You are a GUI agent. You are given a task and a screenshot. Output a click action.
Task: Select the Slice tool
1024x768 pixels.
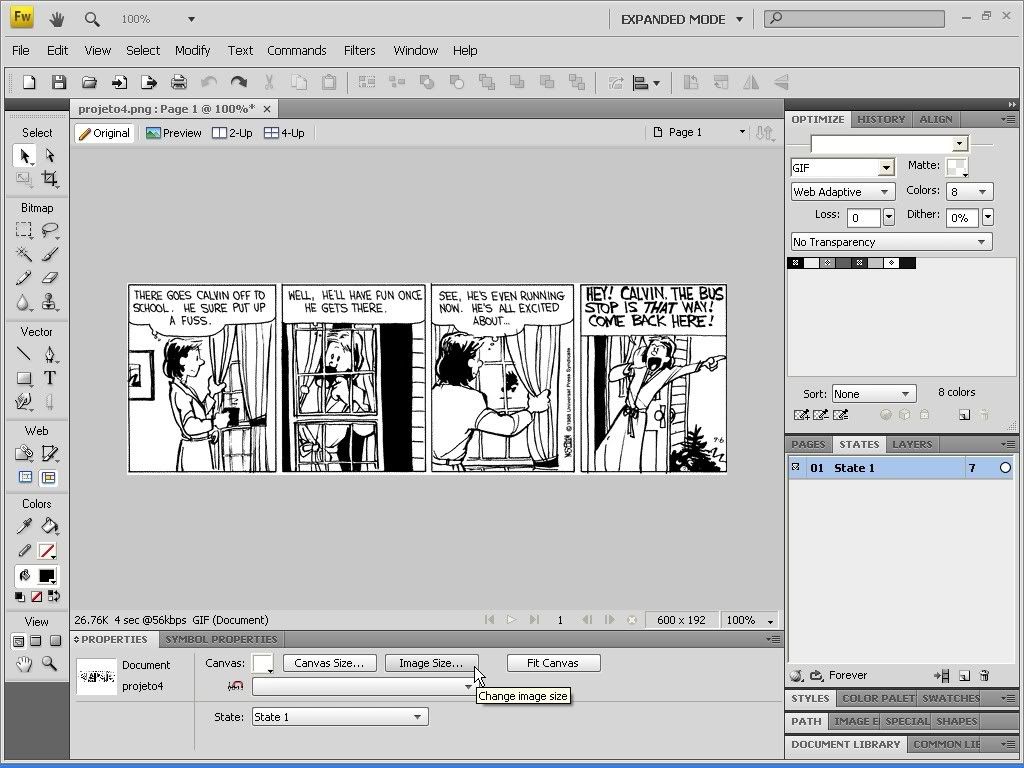click(x=50, y=453)
